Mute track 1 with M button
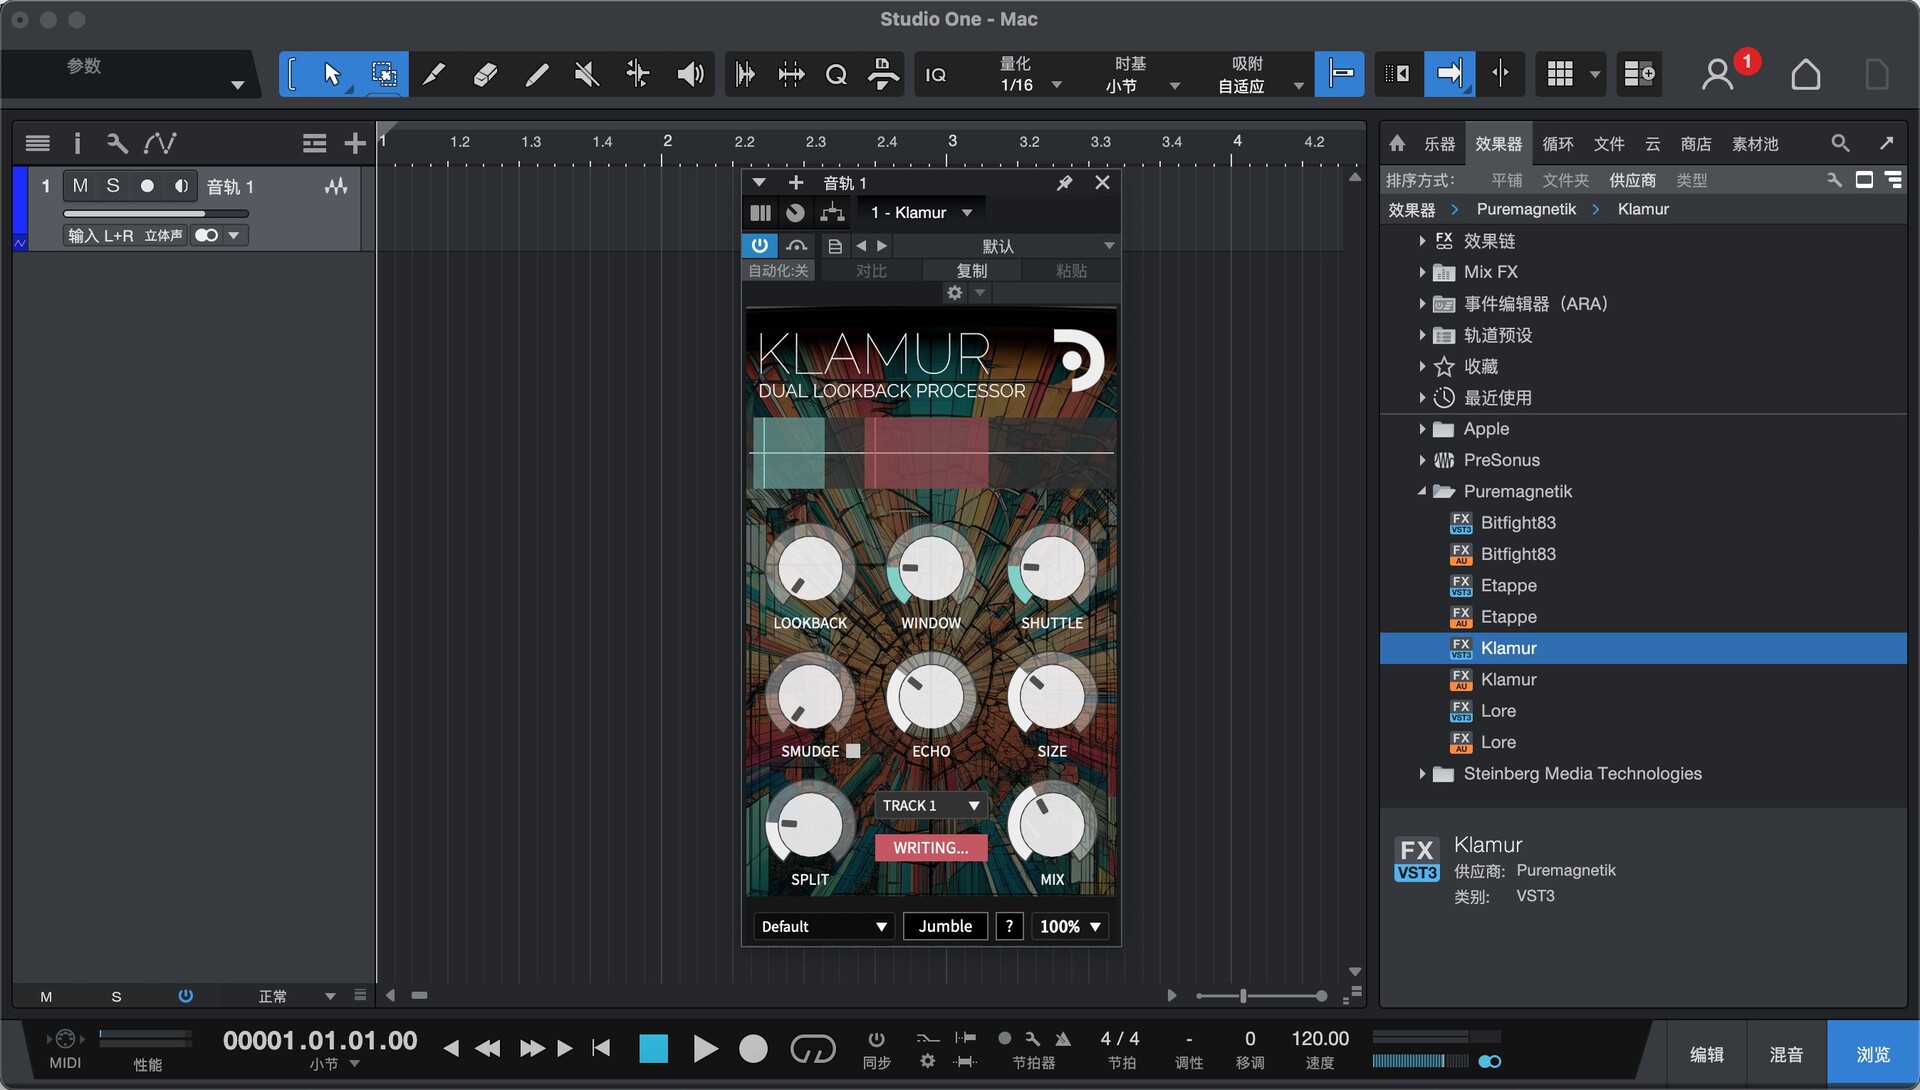Screen dimensions: 1920x1090 (x=80, y=186)
